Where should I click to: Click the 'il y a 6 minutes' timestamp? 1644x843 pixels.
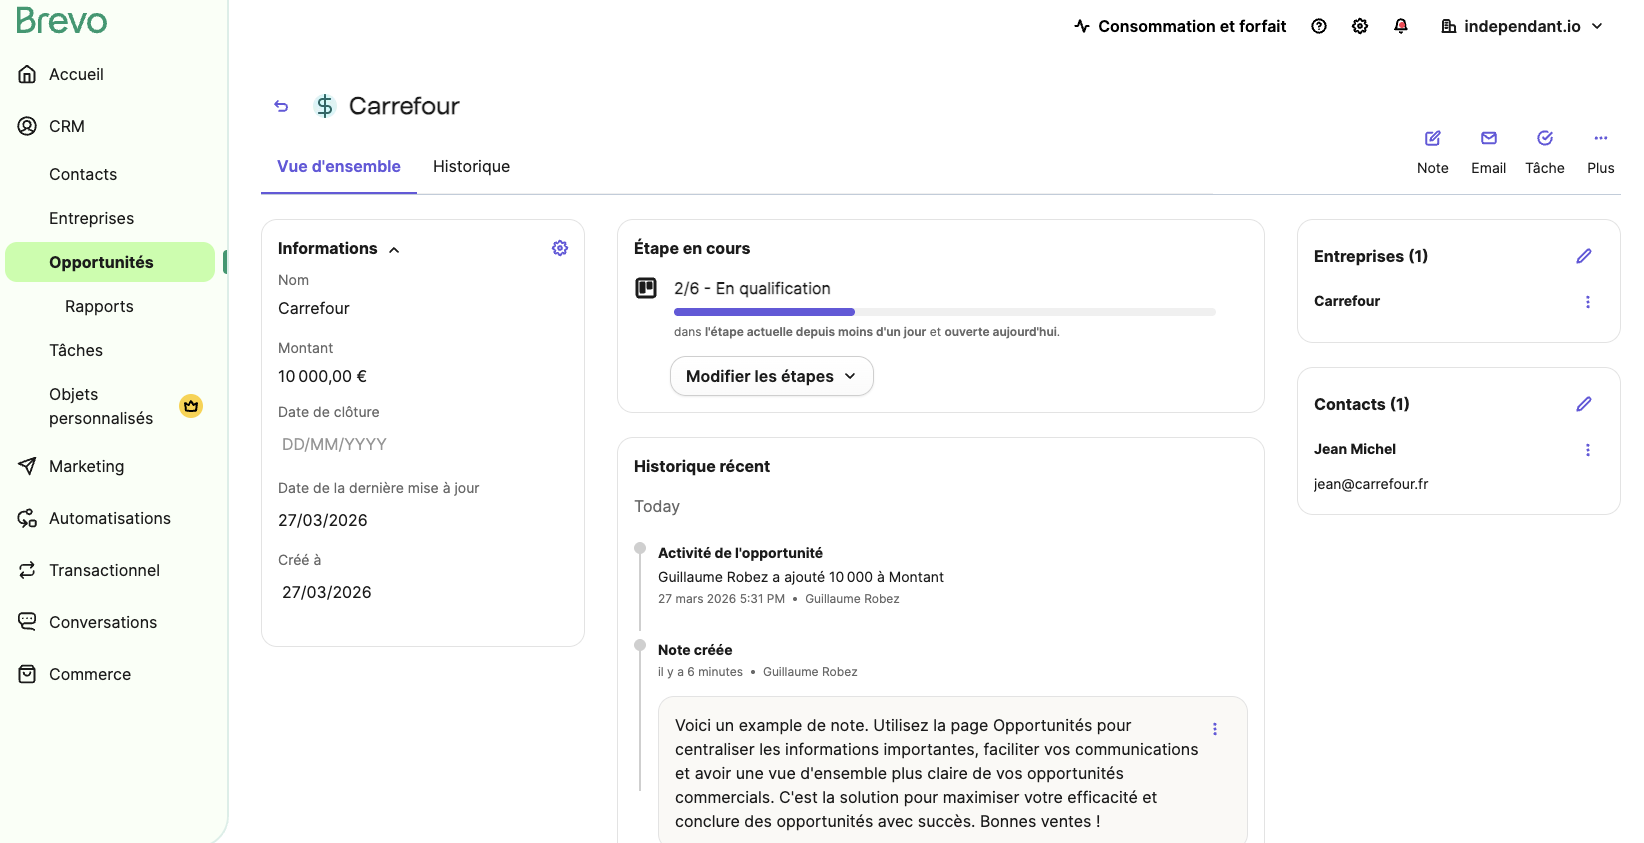click(700, 672)
